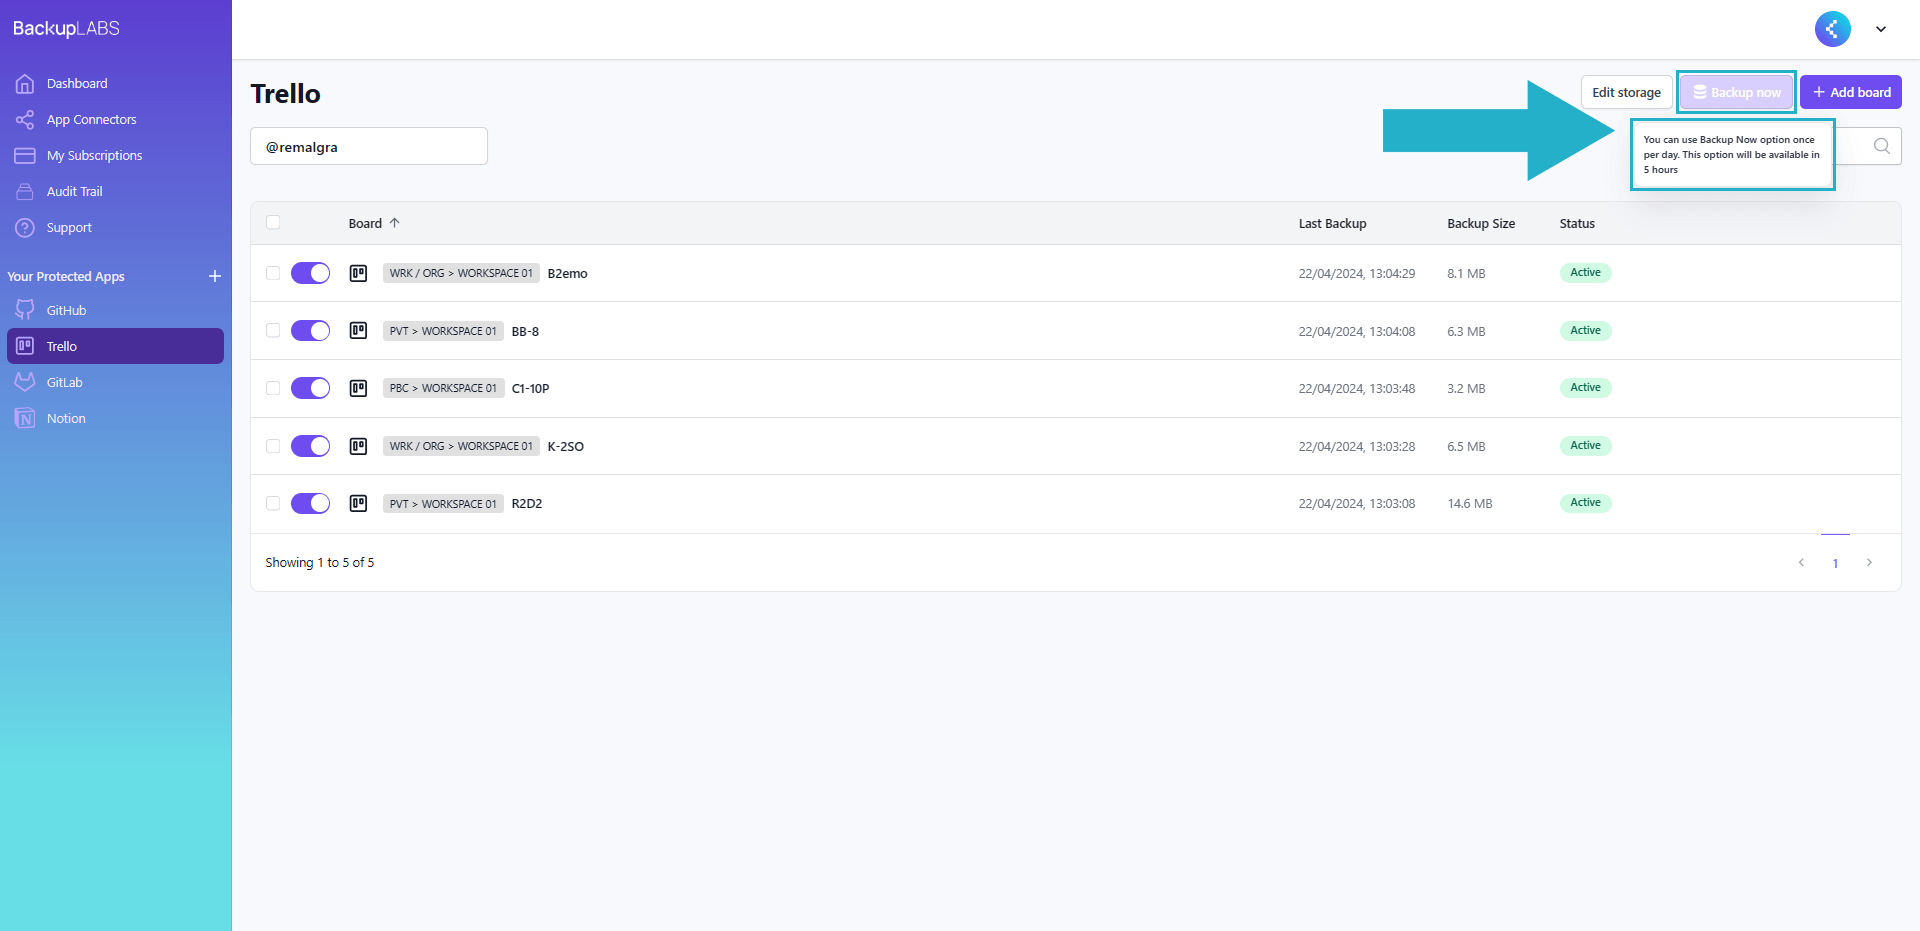Viewport: 1920px width, 931px height.
Task: Check the R2D2 row checkbox
Action: tap(273, 503)
